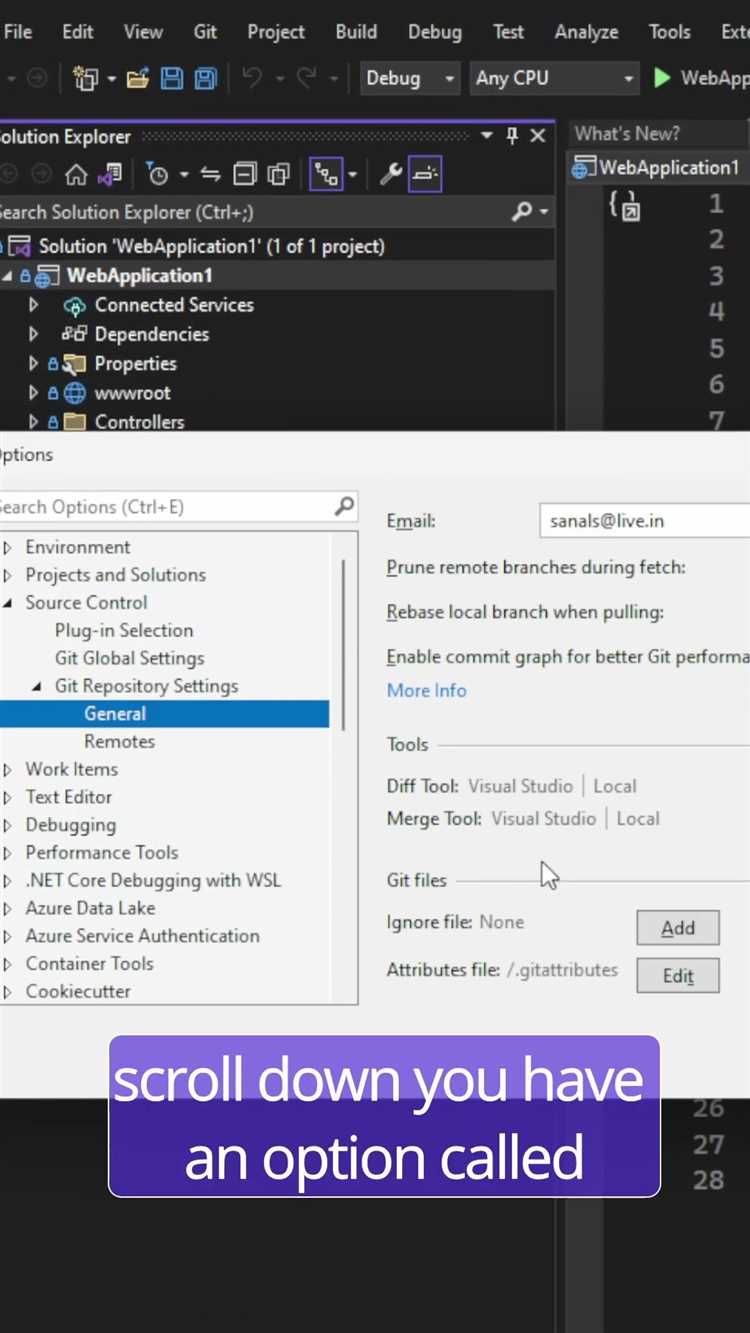Select Git Global Settings option

(129, 658)
